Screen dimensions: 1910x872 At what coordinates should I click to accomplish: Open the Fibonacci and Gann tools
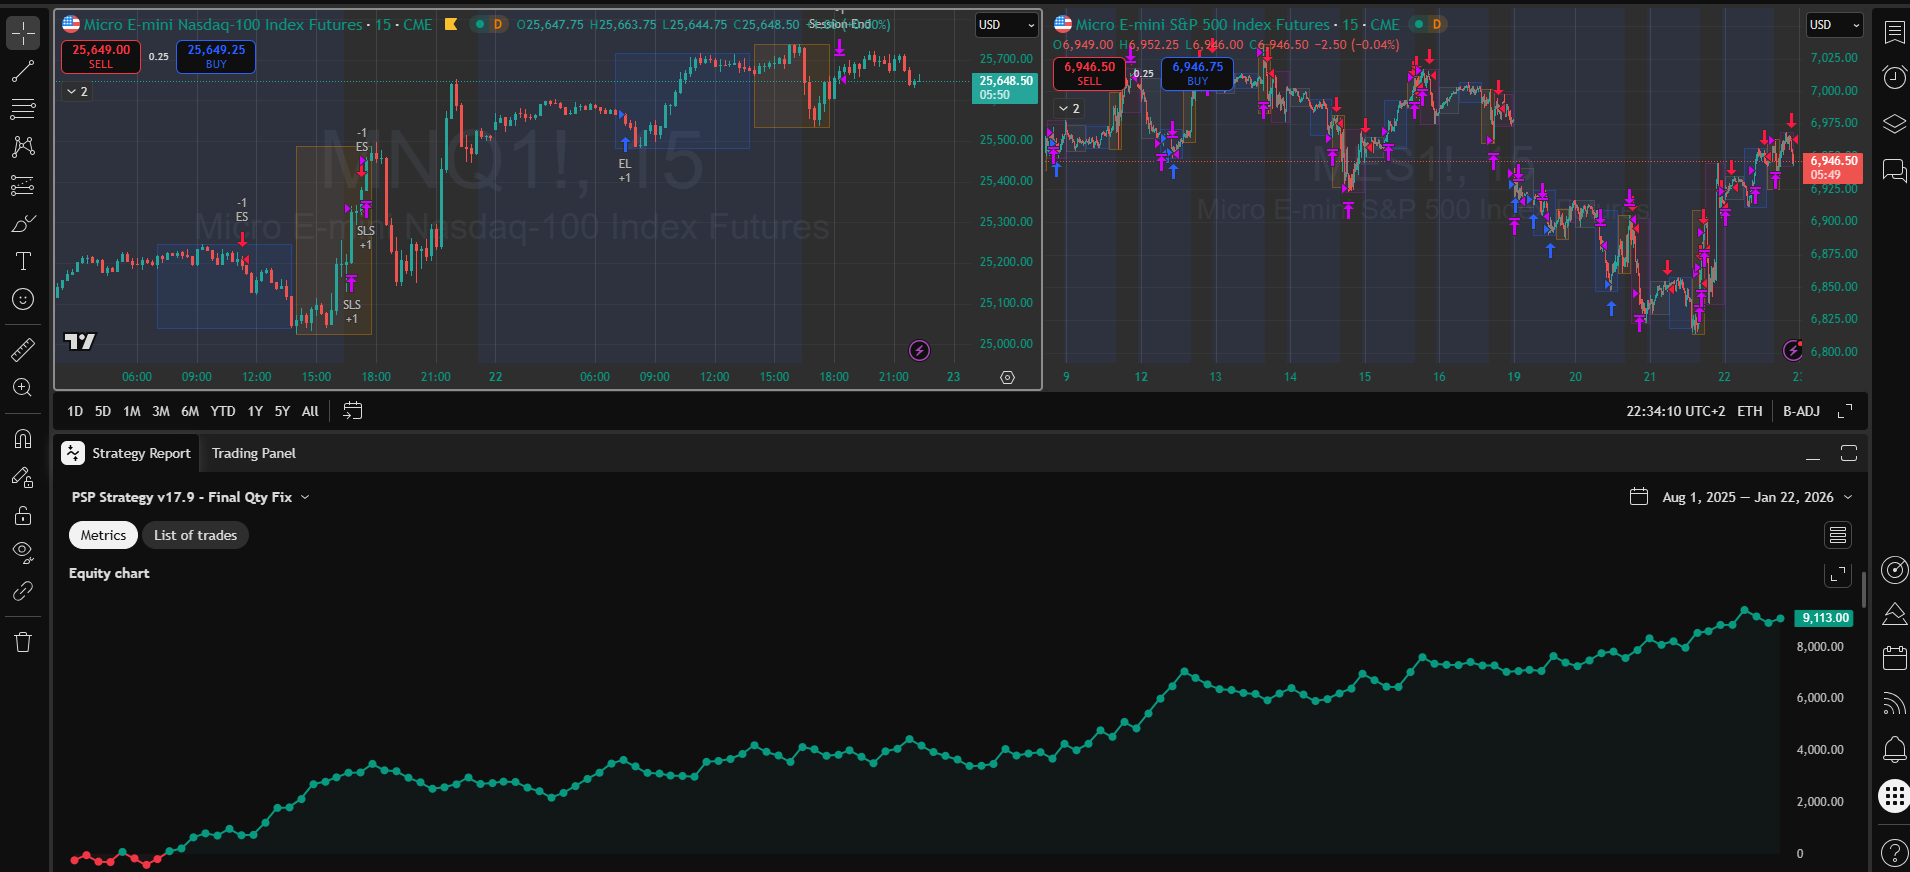click(23, 109)
